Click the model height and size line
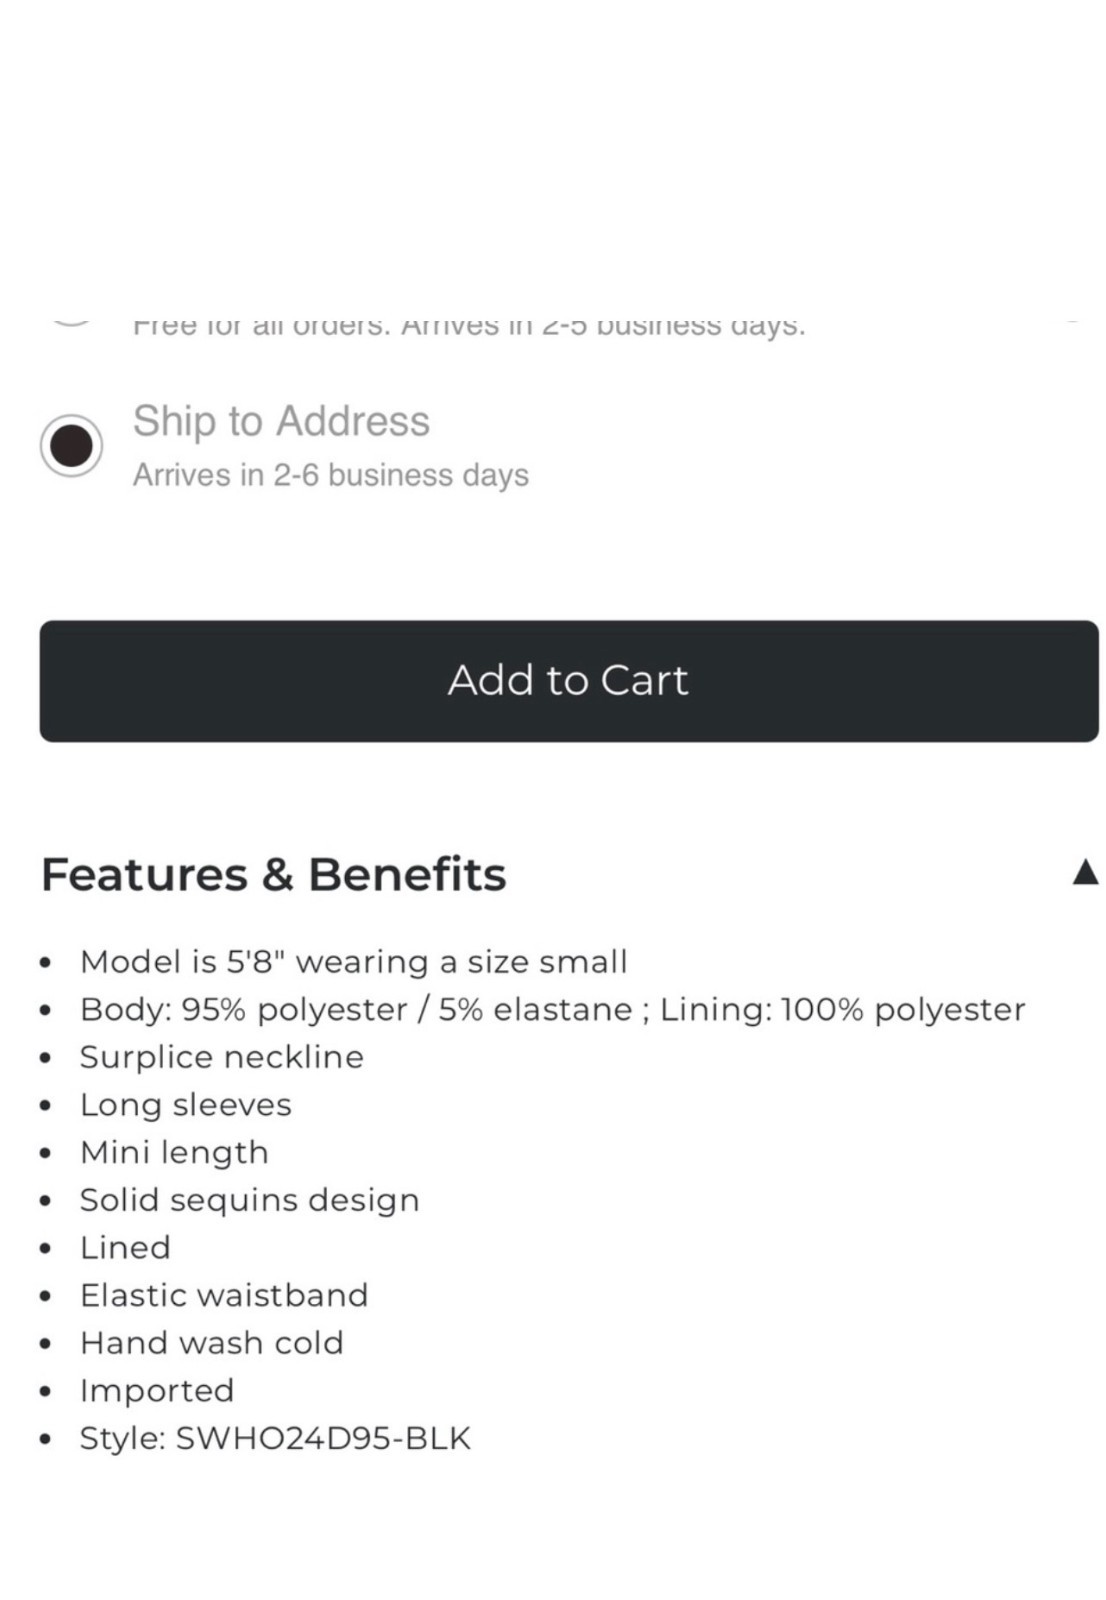Image resolution: width=1106 pixels, height=1600 pixels. tap(353, 962)
